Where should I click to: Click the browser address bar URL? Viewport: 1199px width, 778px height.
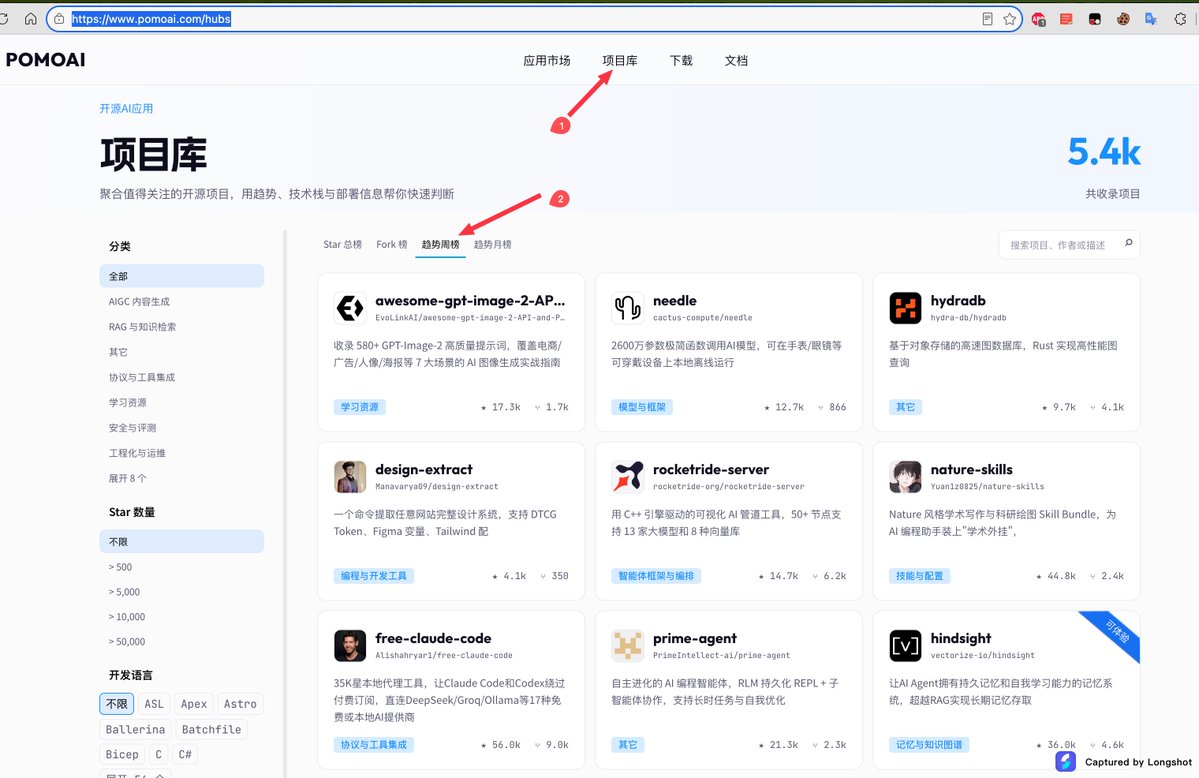(151, 19)
